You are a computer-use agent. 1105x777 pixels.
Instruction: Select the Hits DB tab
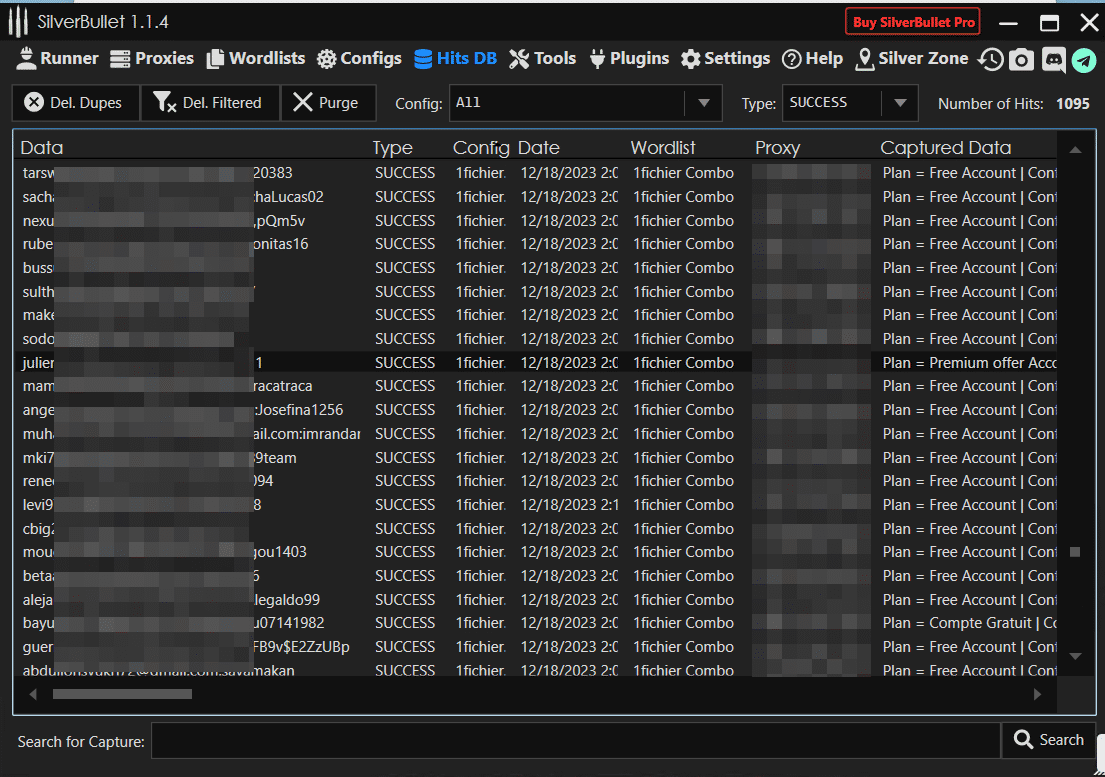coord(455,59)
